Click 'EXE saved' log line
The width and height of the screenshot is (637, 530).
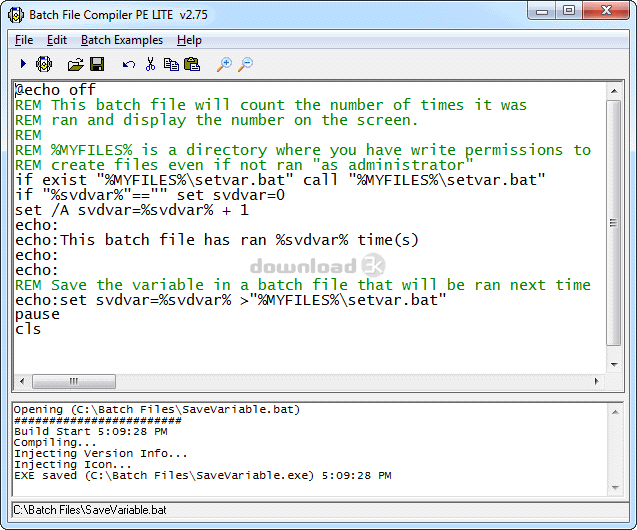tap(203, 476)
